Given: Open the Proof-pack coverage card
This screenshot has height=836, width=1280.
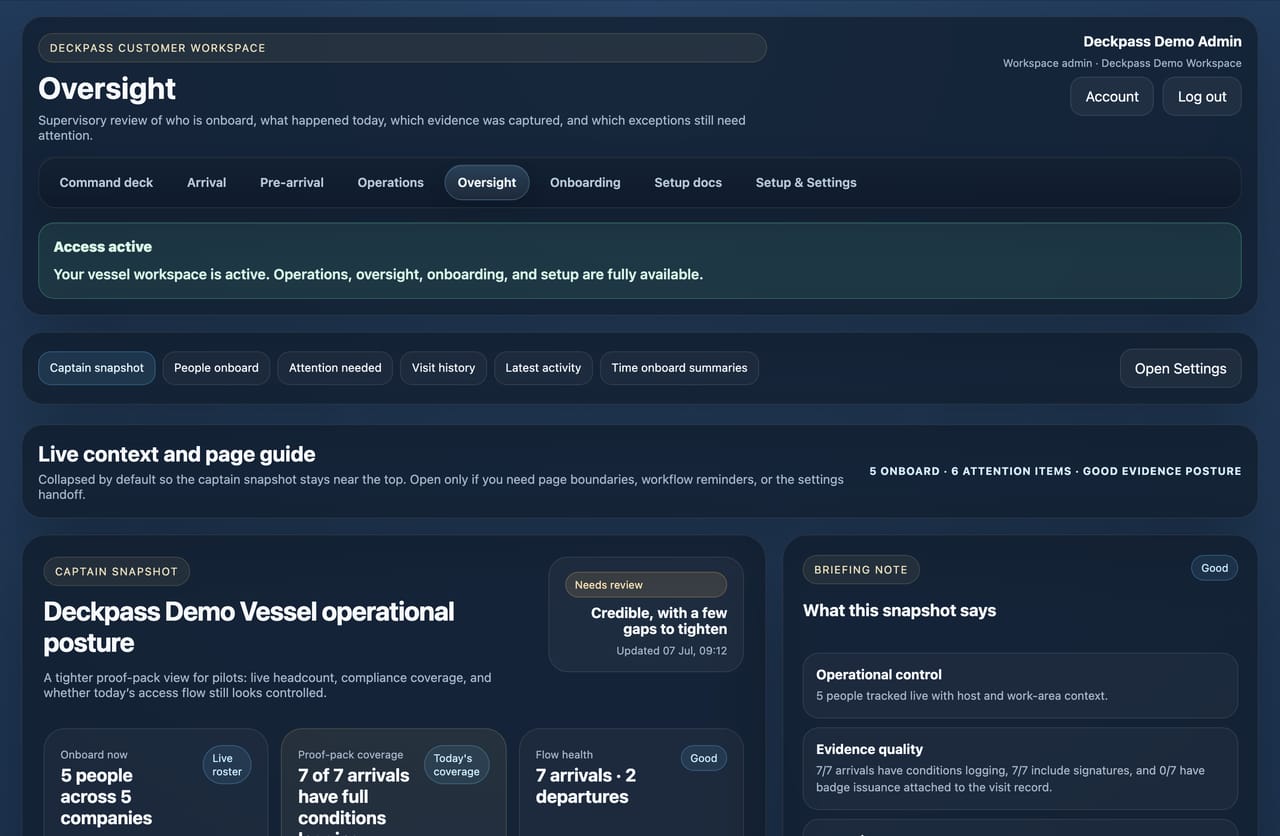Looking at the screenshot, I should (394, 782).
